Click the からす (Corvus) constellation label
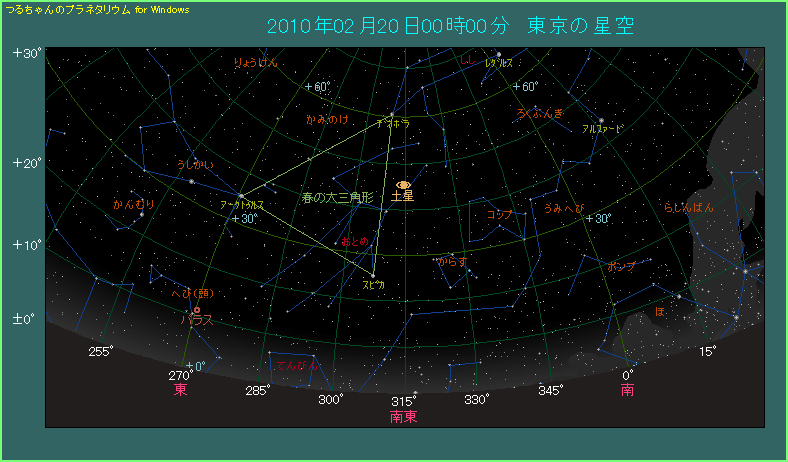788x462 pixels. pos(451,262)
